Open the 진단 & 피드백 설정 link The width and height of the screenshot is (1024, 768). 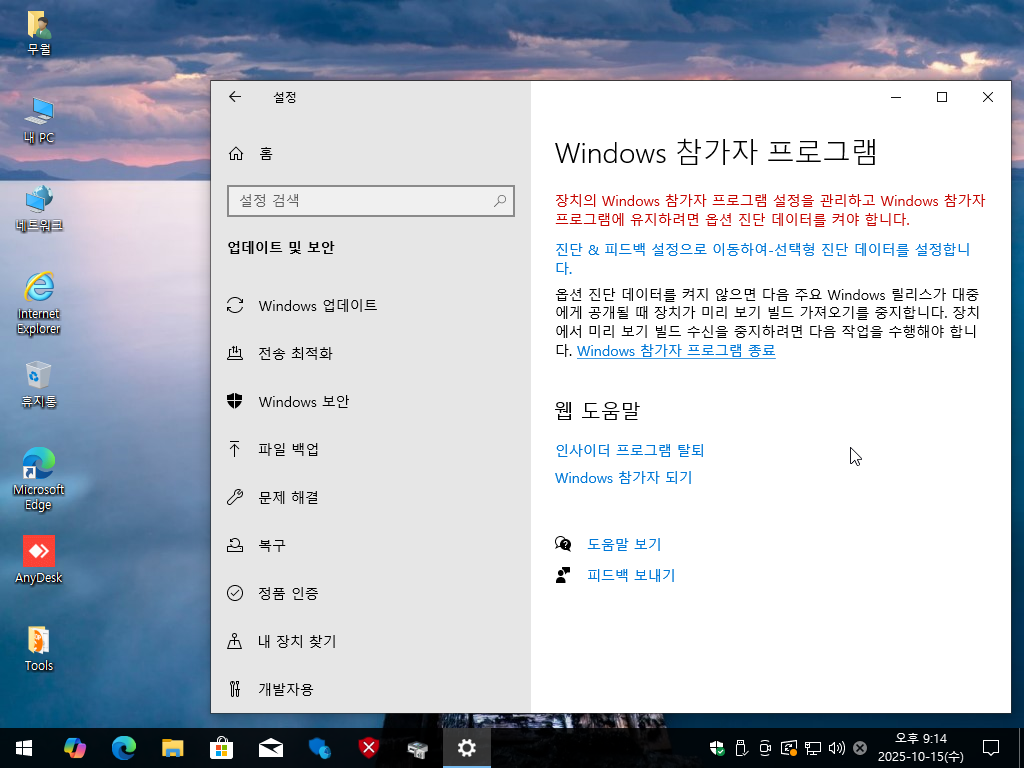(x=762, y=259)
